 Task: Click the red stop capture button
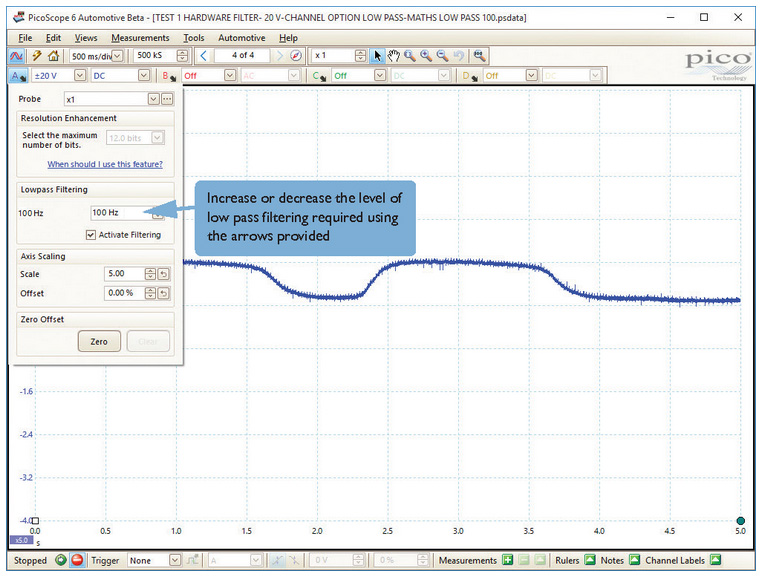(77, 560)
